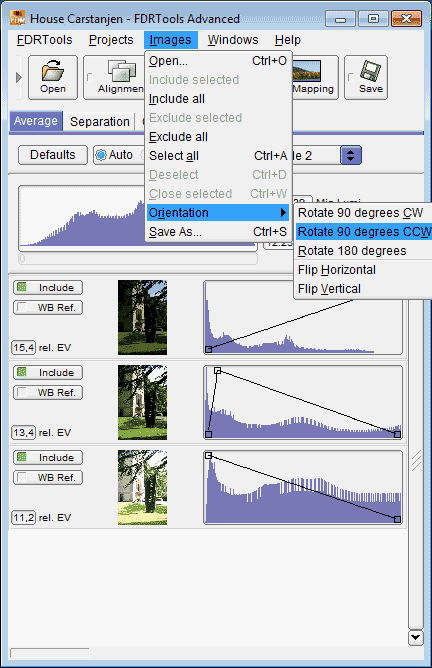
Task: Choose Rotate 90 degrees CCW
Action: 364,232
